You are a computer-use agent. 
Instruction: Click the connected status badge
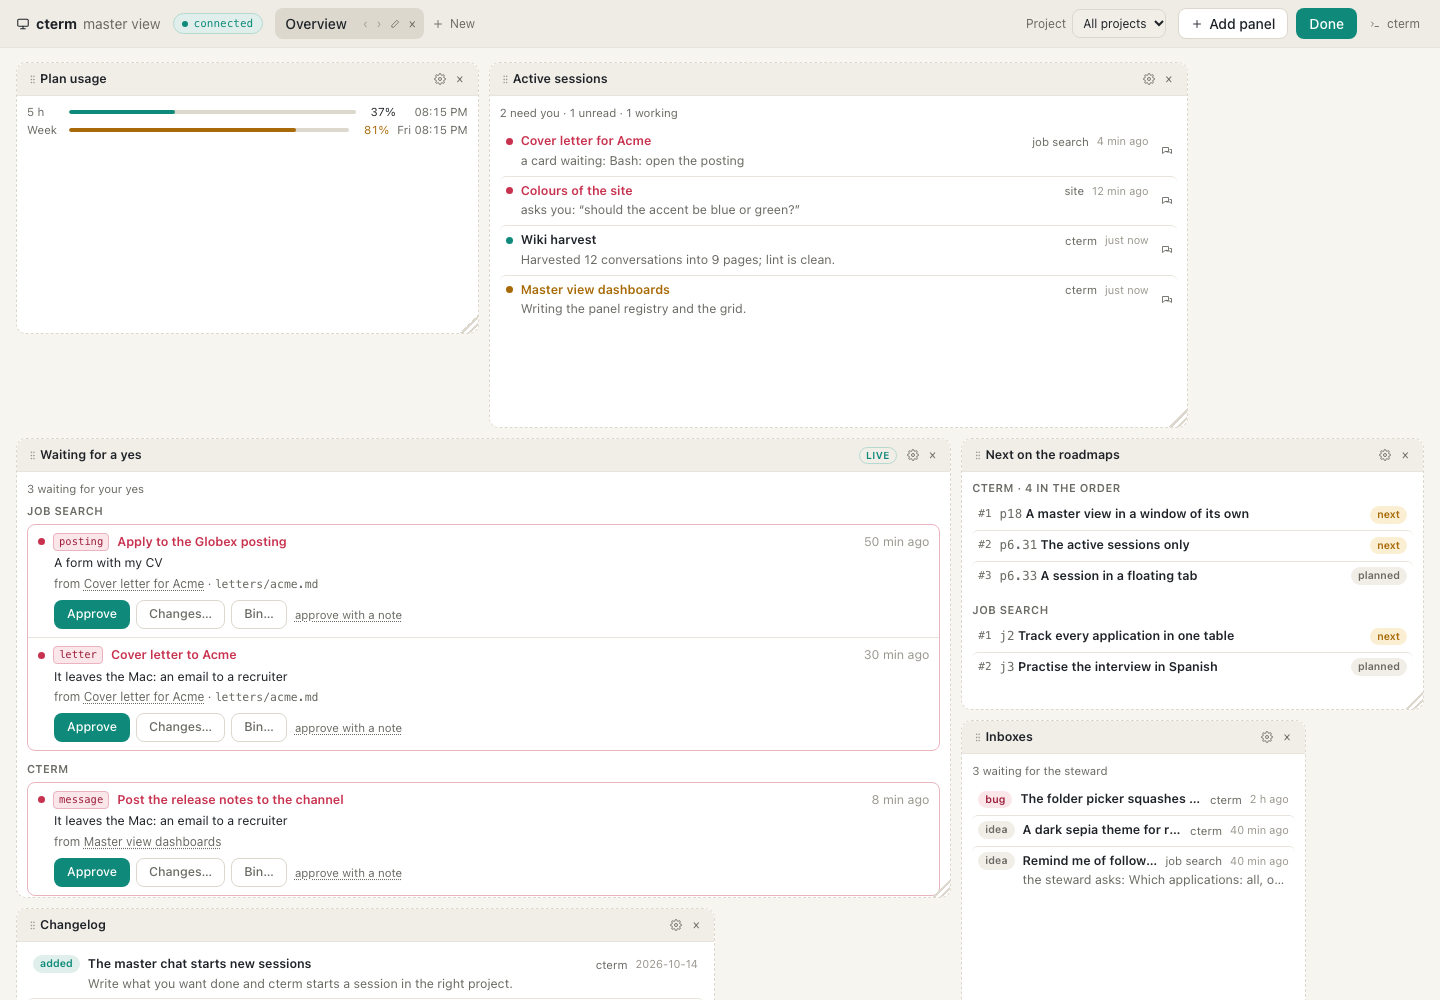click(x=218, y=24)
